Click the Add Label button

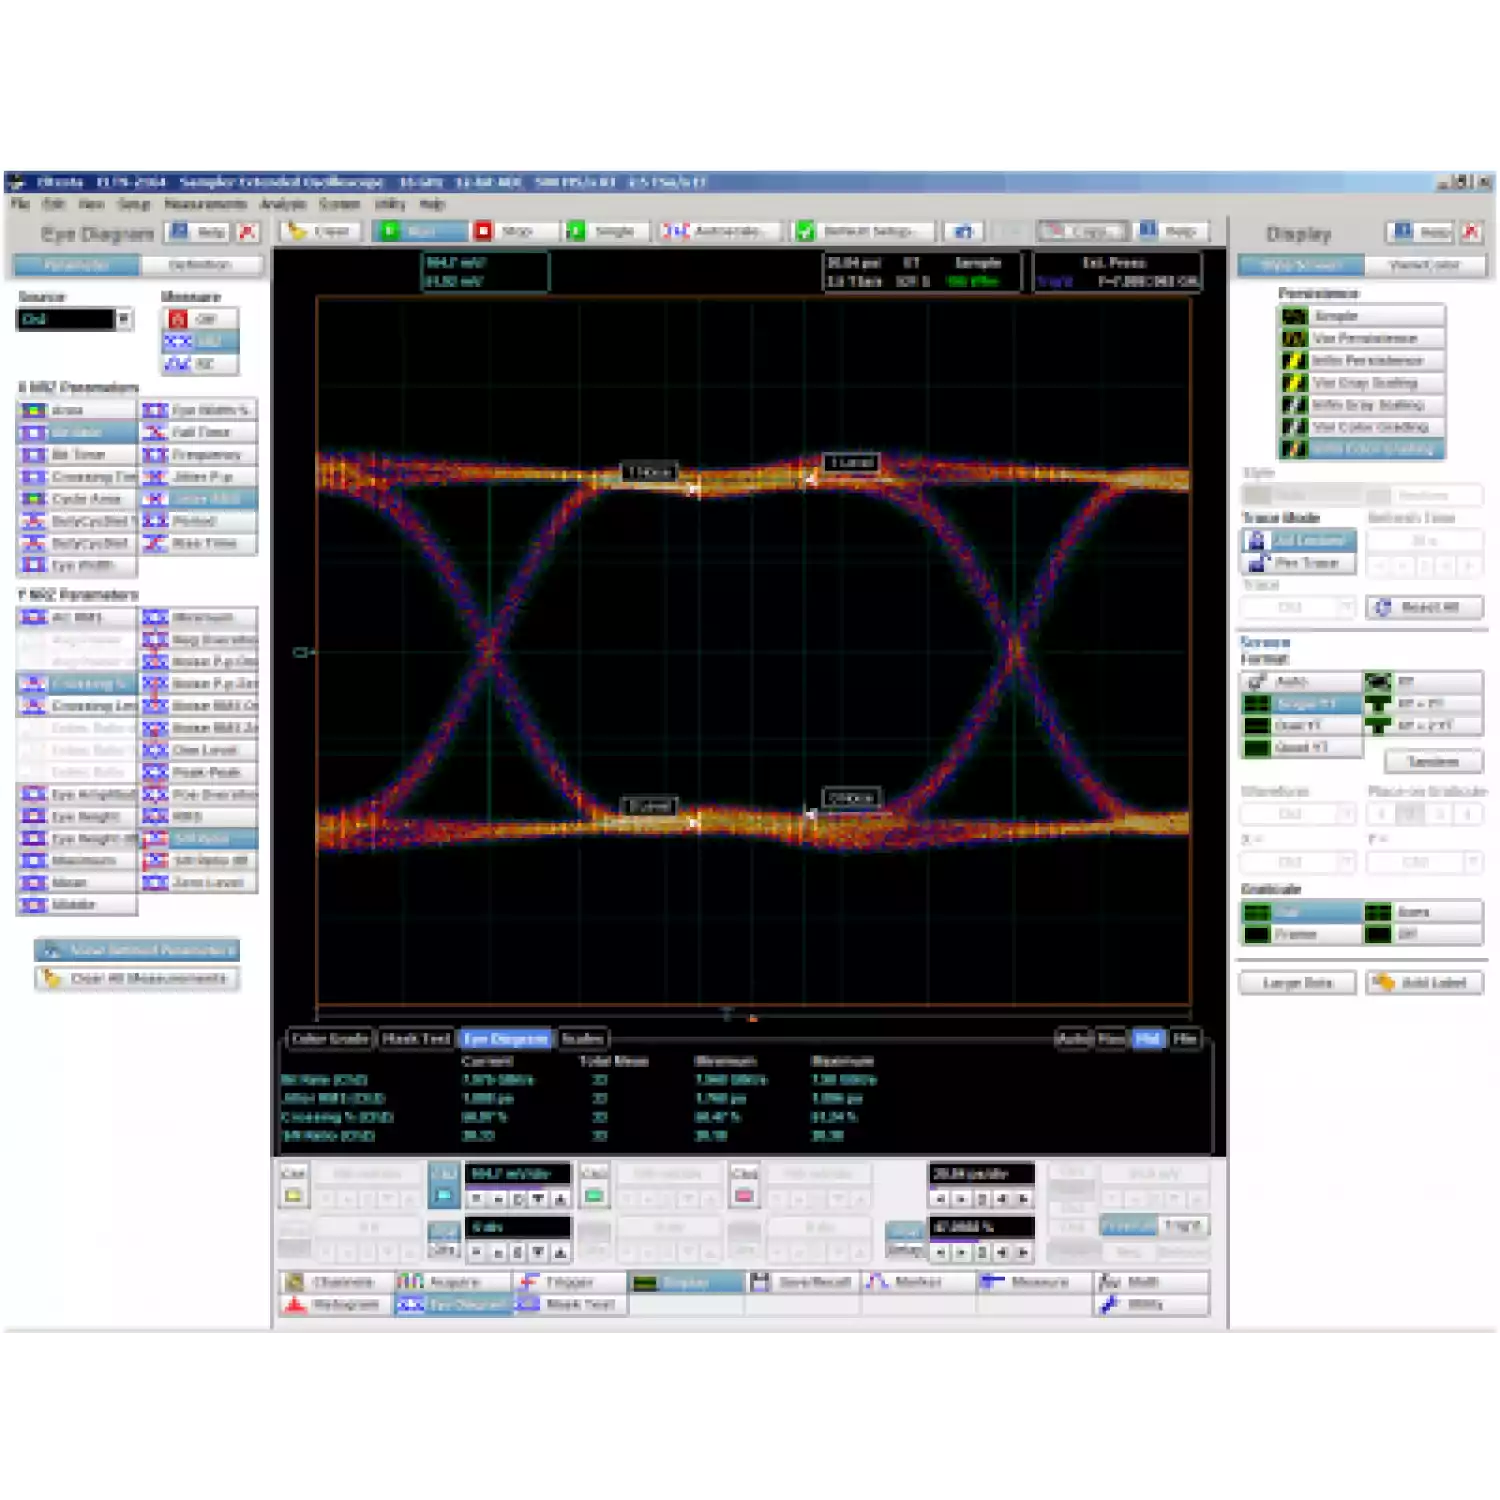click(x=1424, y=983)
